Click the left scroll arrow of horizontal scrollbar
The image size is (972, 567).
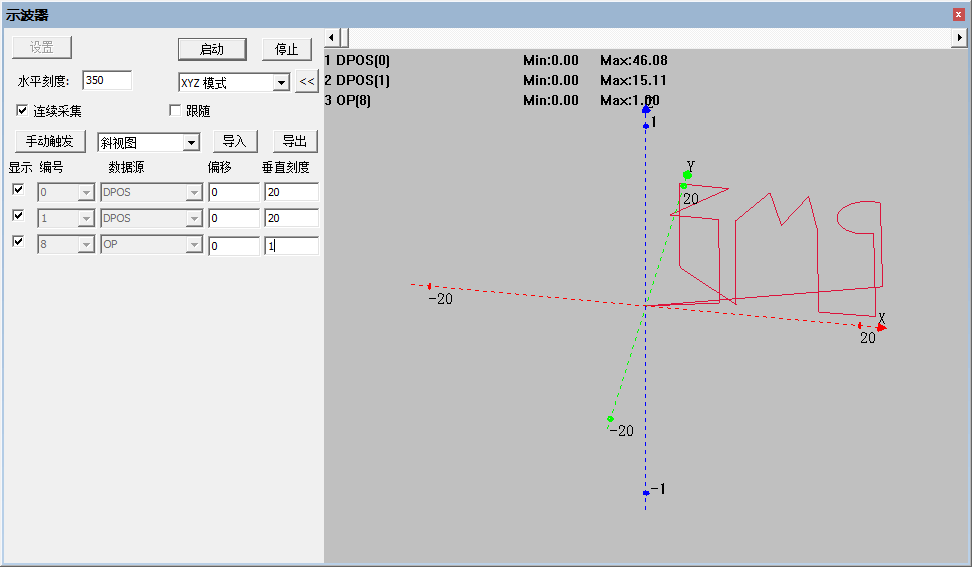tap(332, 37)
